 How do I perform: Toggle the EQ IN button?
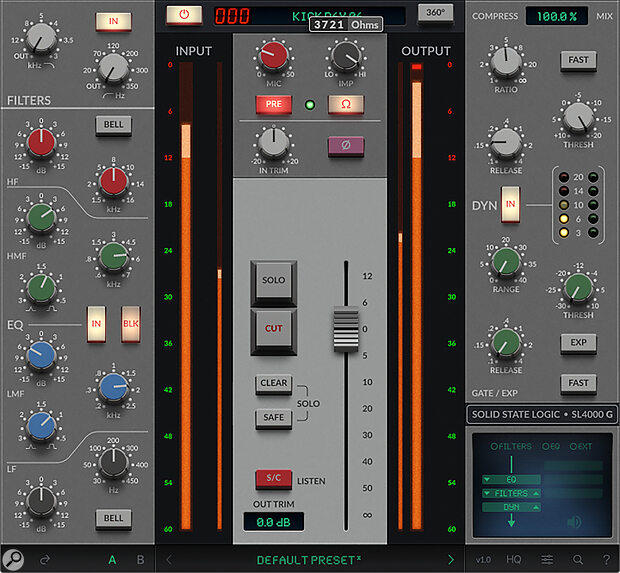[96, 324]
